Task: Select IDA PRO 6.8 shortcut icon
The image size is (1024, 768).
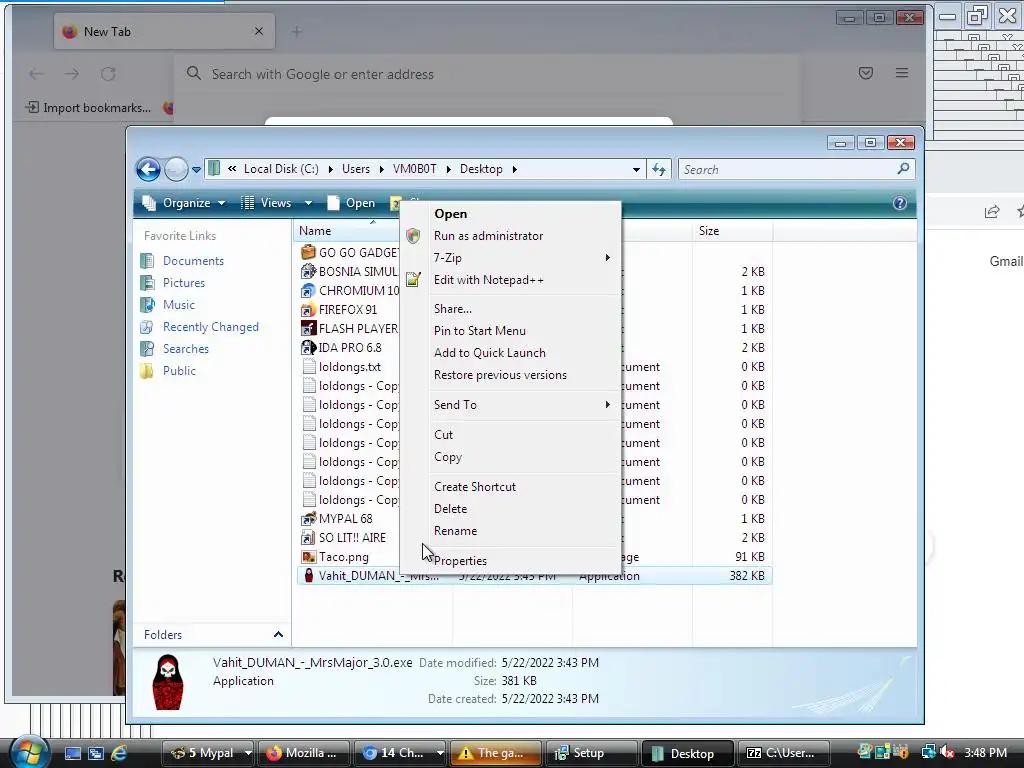Action: (x=308, y=347)
